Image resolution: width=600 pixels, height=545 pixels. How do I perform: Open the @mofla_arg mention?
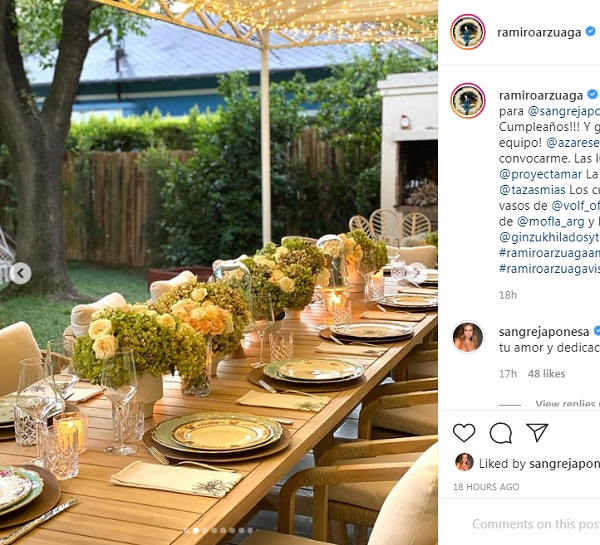[x=551, y=222]
